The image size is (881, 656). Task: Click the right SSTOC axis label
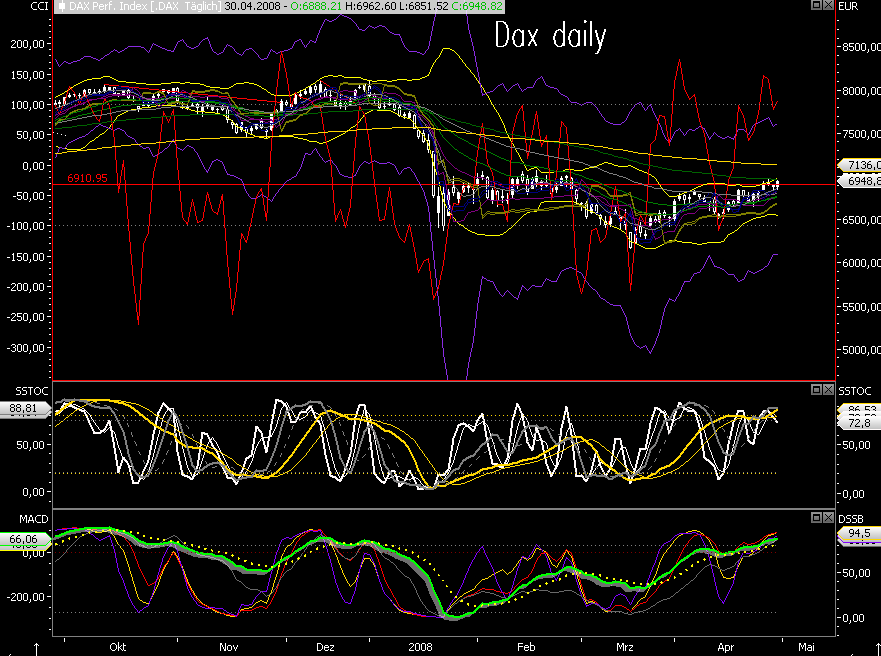pos(855,391)
